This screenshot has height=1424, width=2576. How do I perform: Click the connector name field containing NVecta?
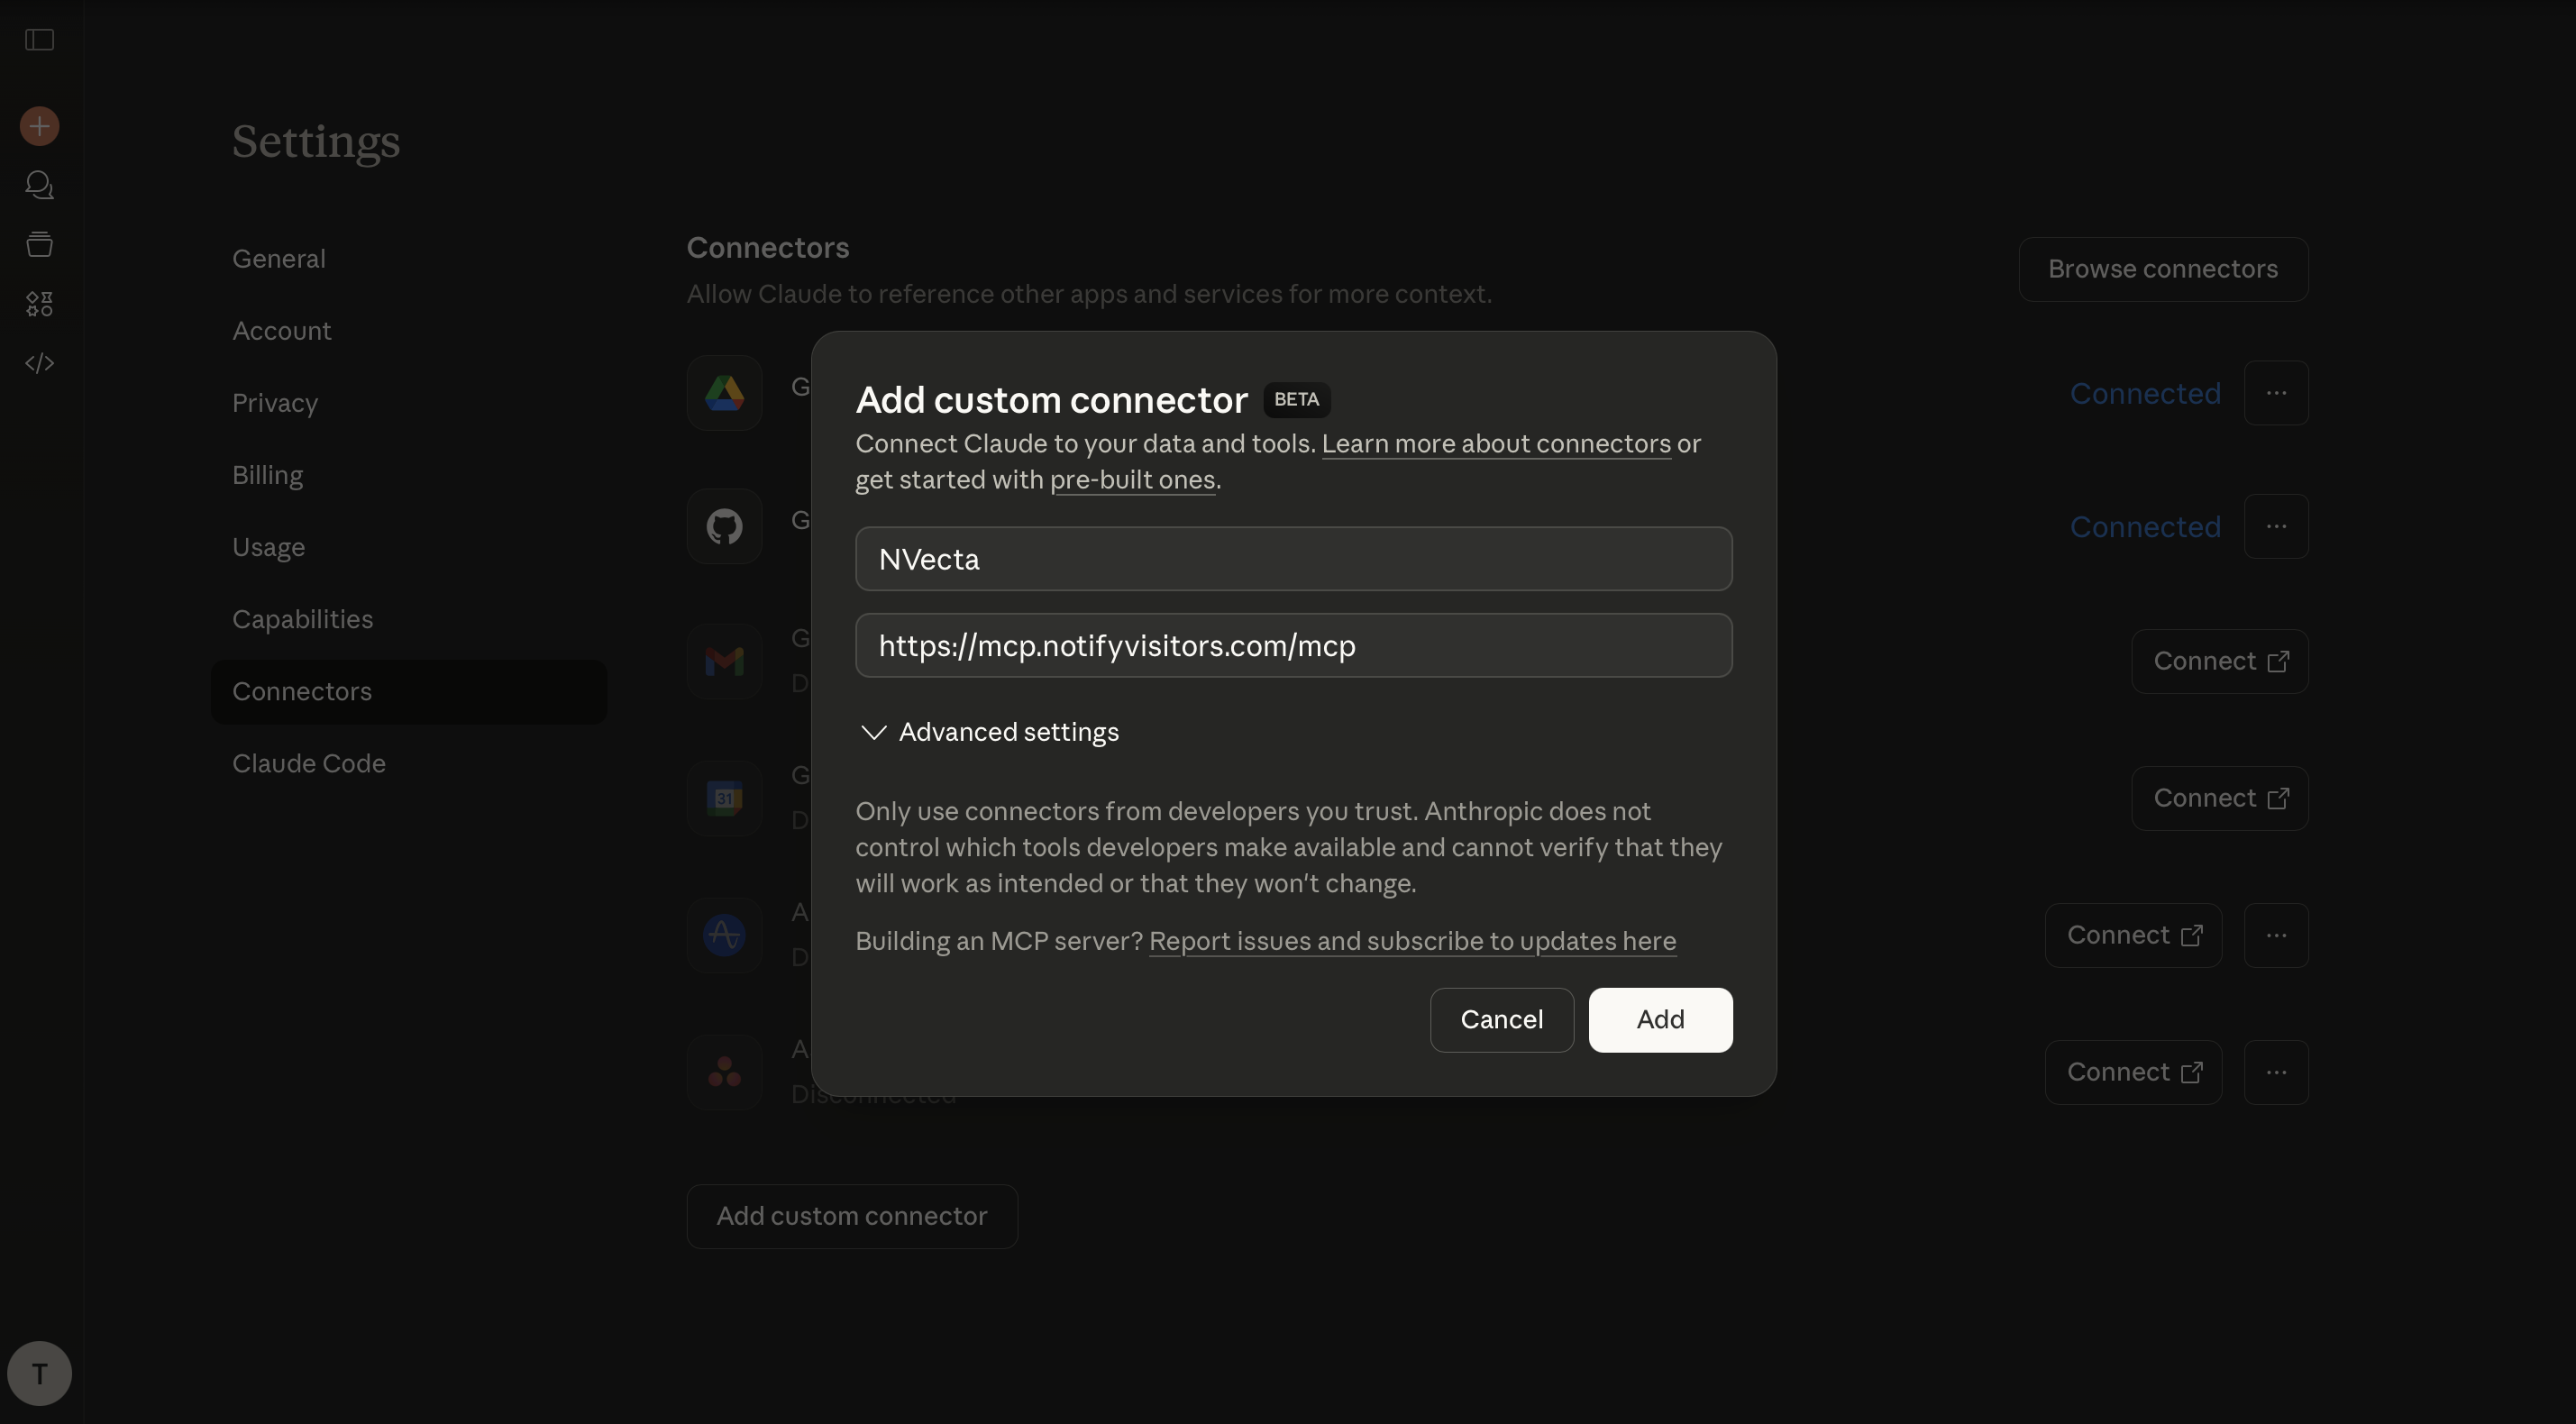pos(1293,559)
